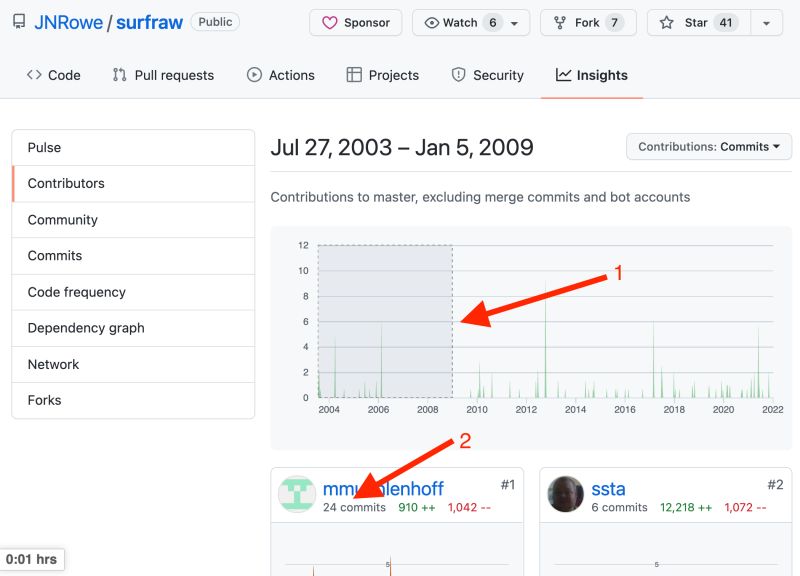This screenshot has height=576, width=800.
Task: Star the surfraw repository
Action: (x=697, y=22)
